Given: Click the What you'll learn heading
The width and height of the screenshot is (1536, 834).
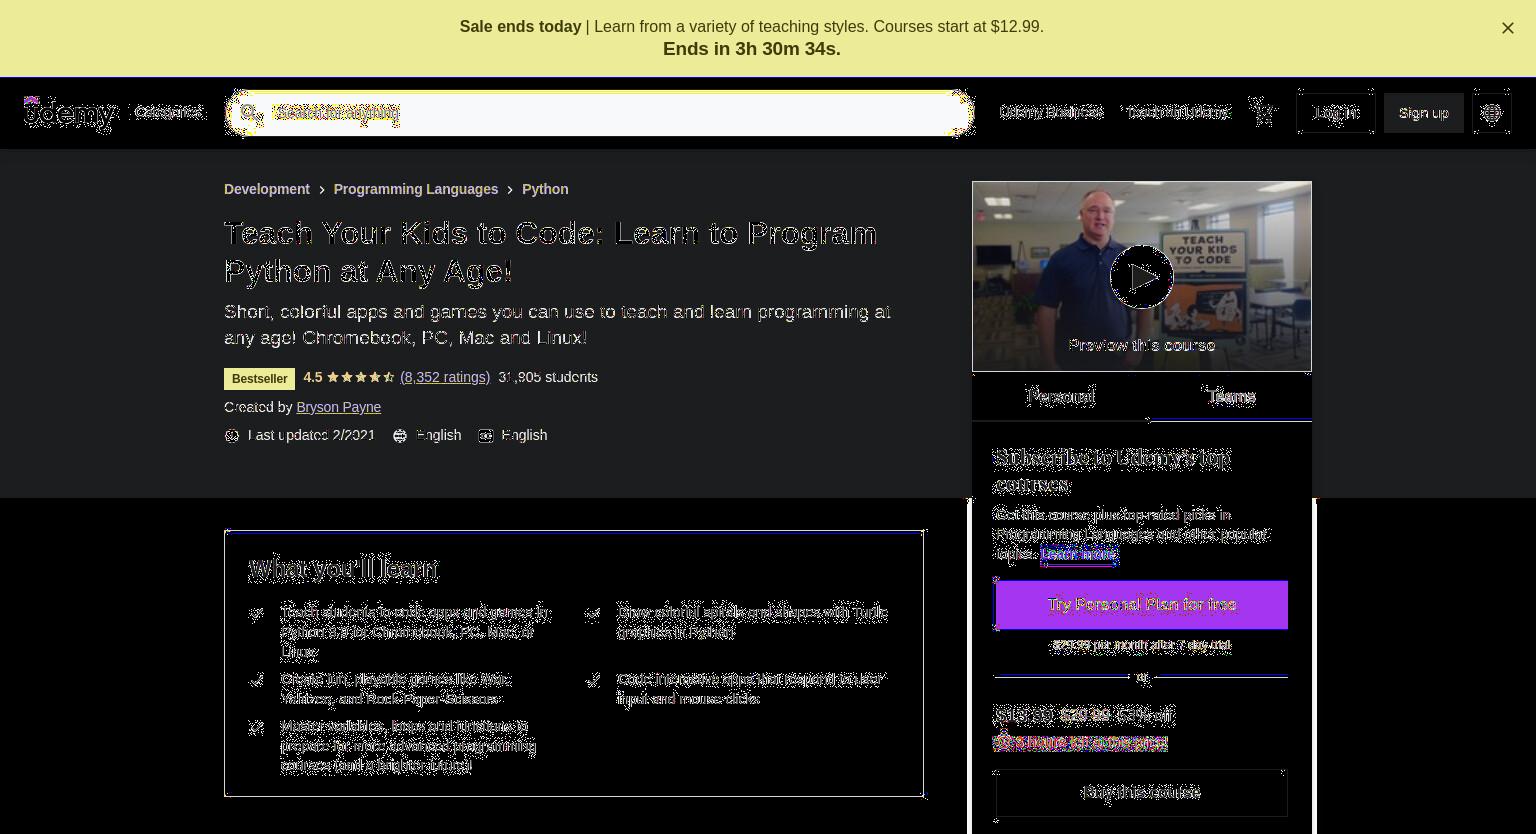Looking at the screenshot, I should (344, 569).
